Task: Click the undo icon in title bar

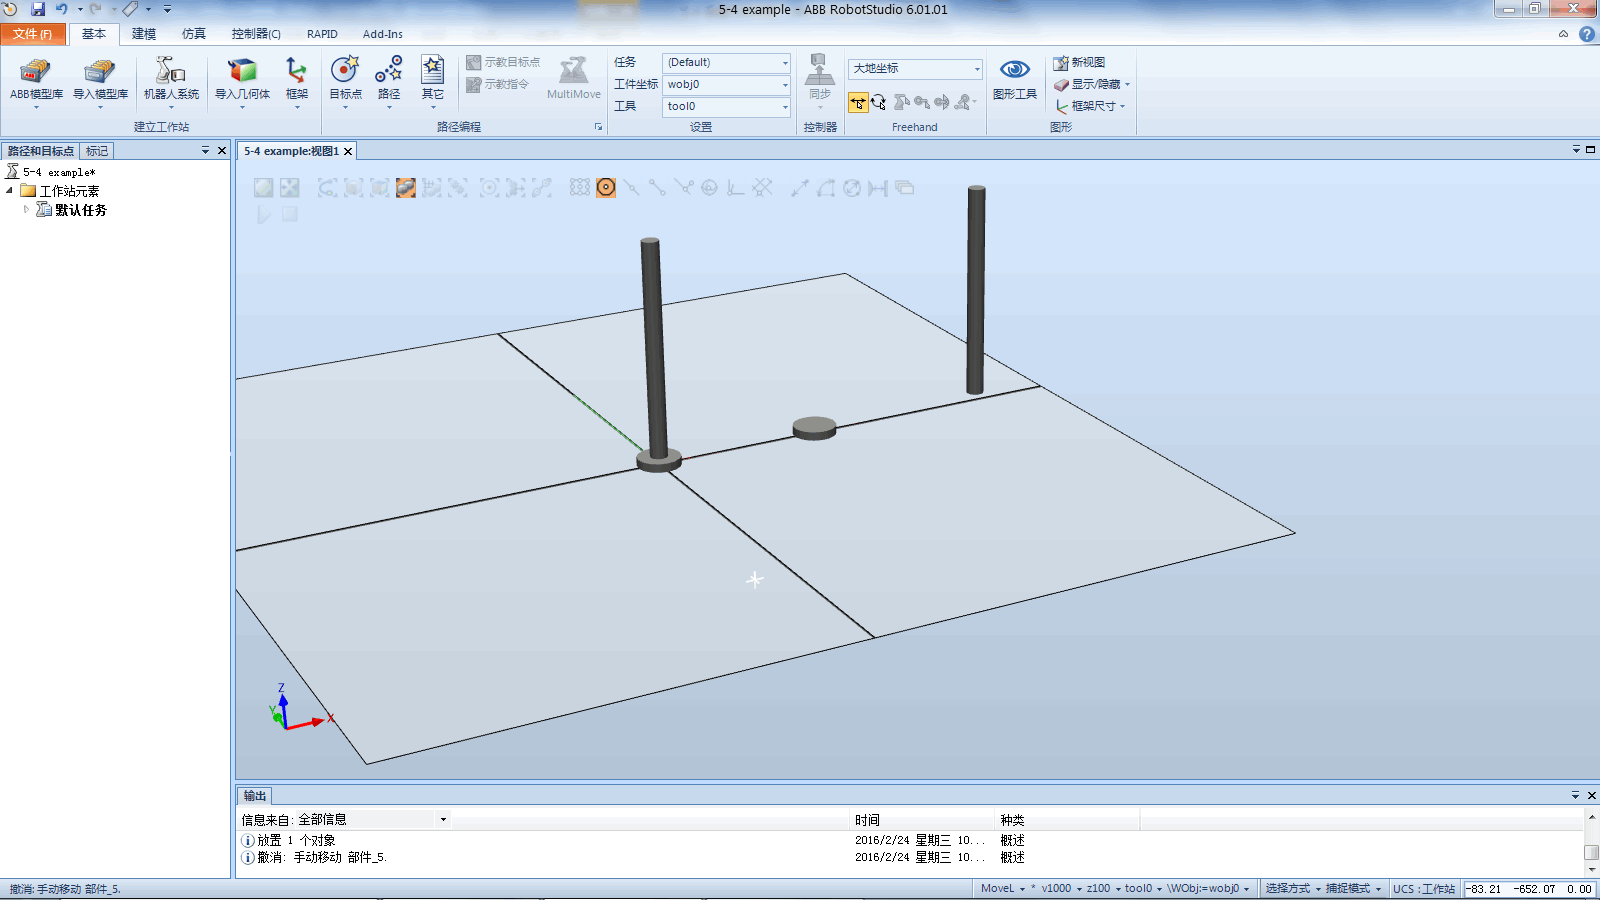Action: click(62, 9)
